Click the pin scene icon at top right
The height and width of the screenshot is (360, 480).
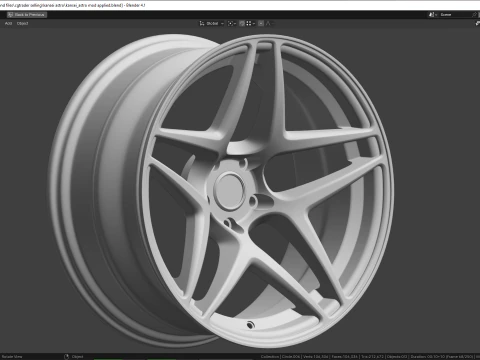click(x=475, y=15)
